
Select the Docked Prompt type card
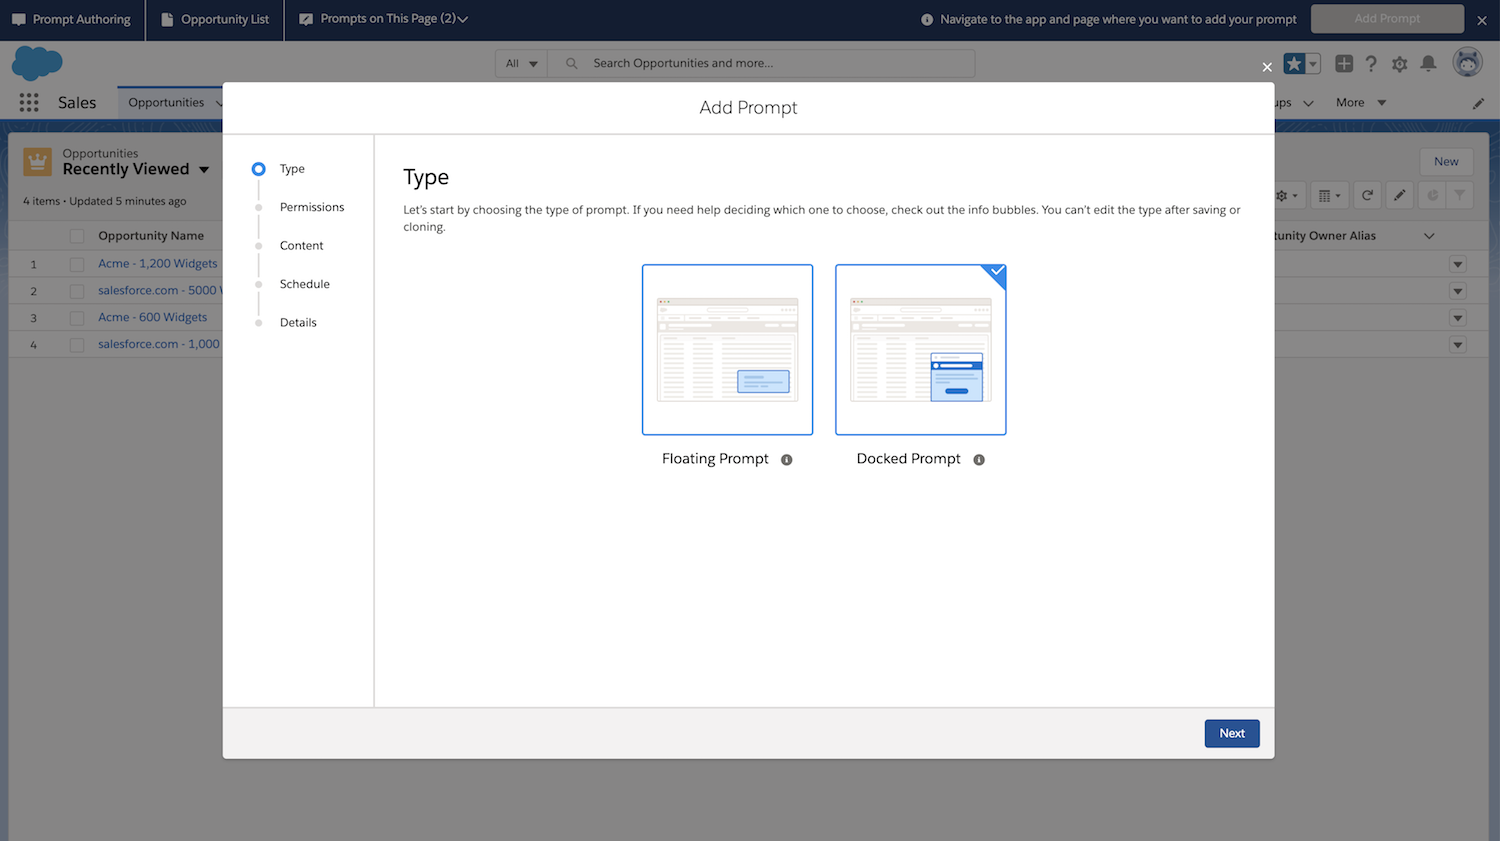point(920,349)
